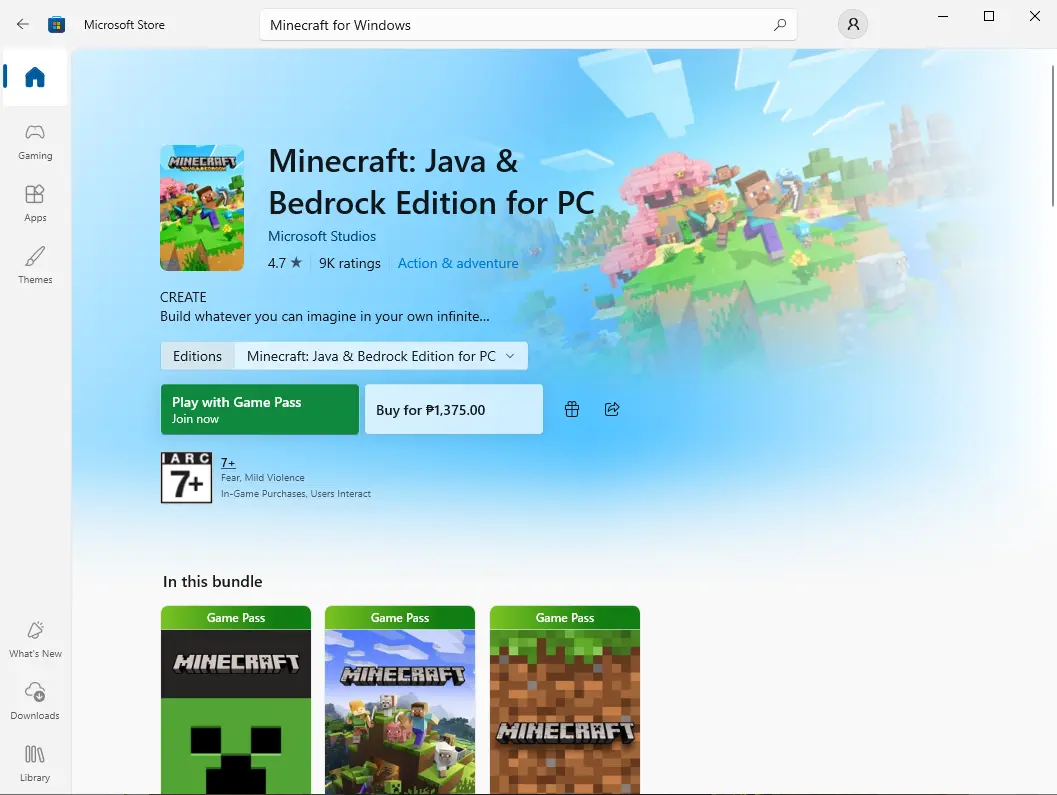The image size is (1057, 795).
Task: Click the truncated CREATE description text
Action: [324, 307]
